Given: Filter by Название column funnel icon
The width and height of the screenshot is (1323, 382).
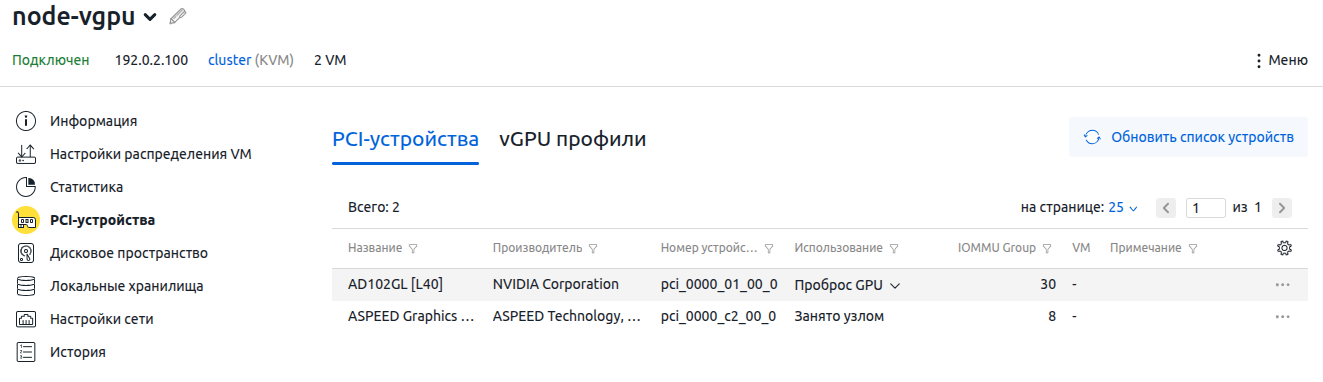Looking at the screenshot, I should click(413, 248).
